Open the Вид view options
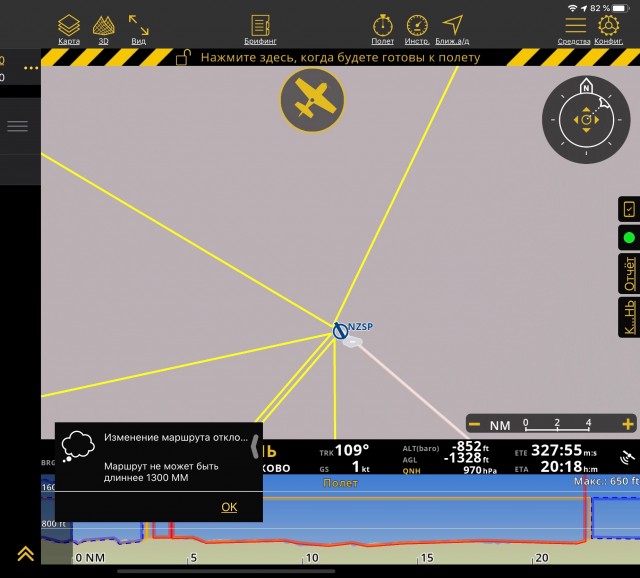Screen dimensions: 640x578 click(x=139, y=29)
